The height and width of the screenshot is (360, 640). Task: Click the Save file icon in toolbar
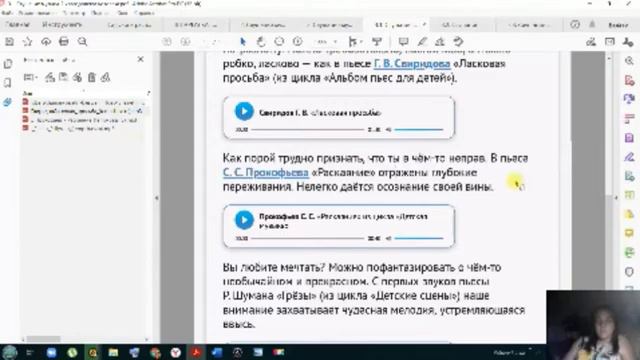pyautogui.click(x=9, y=42)
